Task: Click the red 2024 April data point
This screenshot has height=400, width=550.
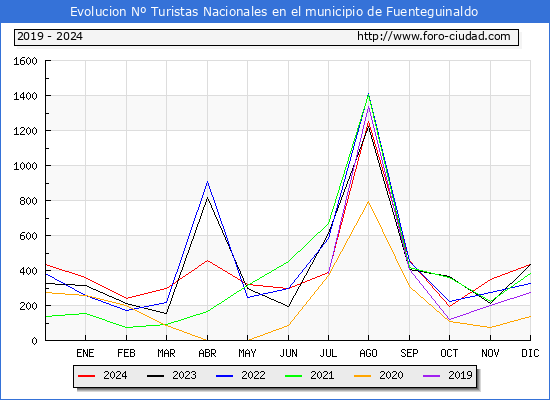Action: pyautogui.click(x=207, y=260)
